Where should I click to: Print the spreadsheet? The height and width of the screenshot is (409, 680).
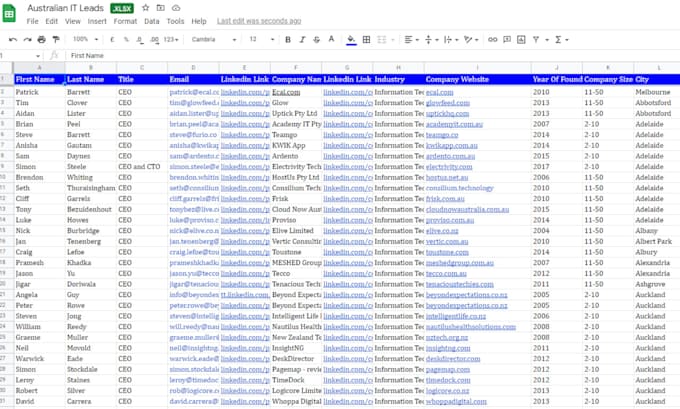42,39
